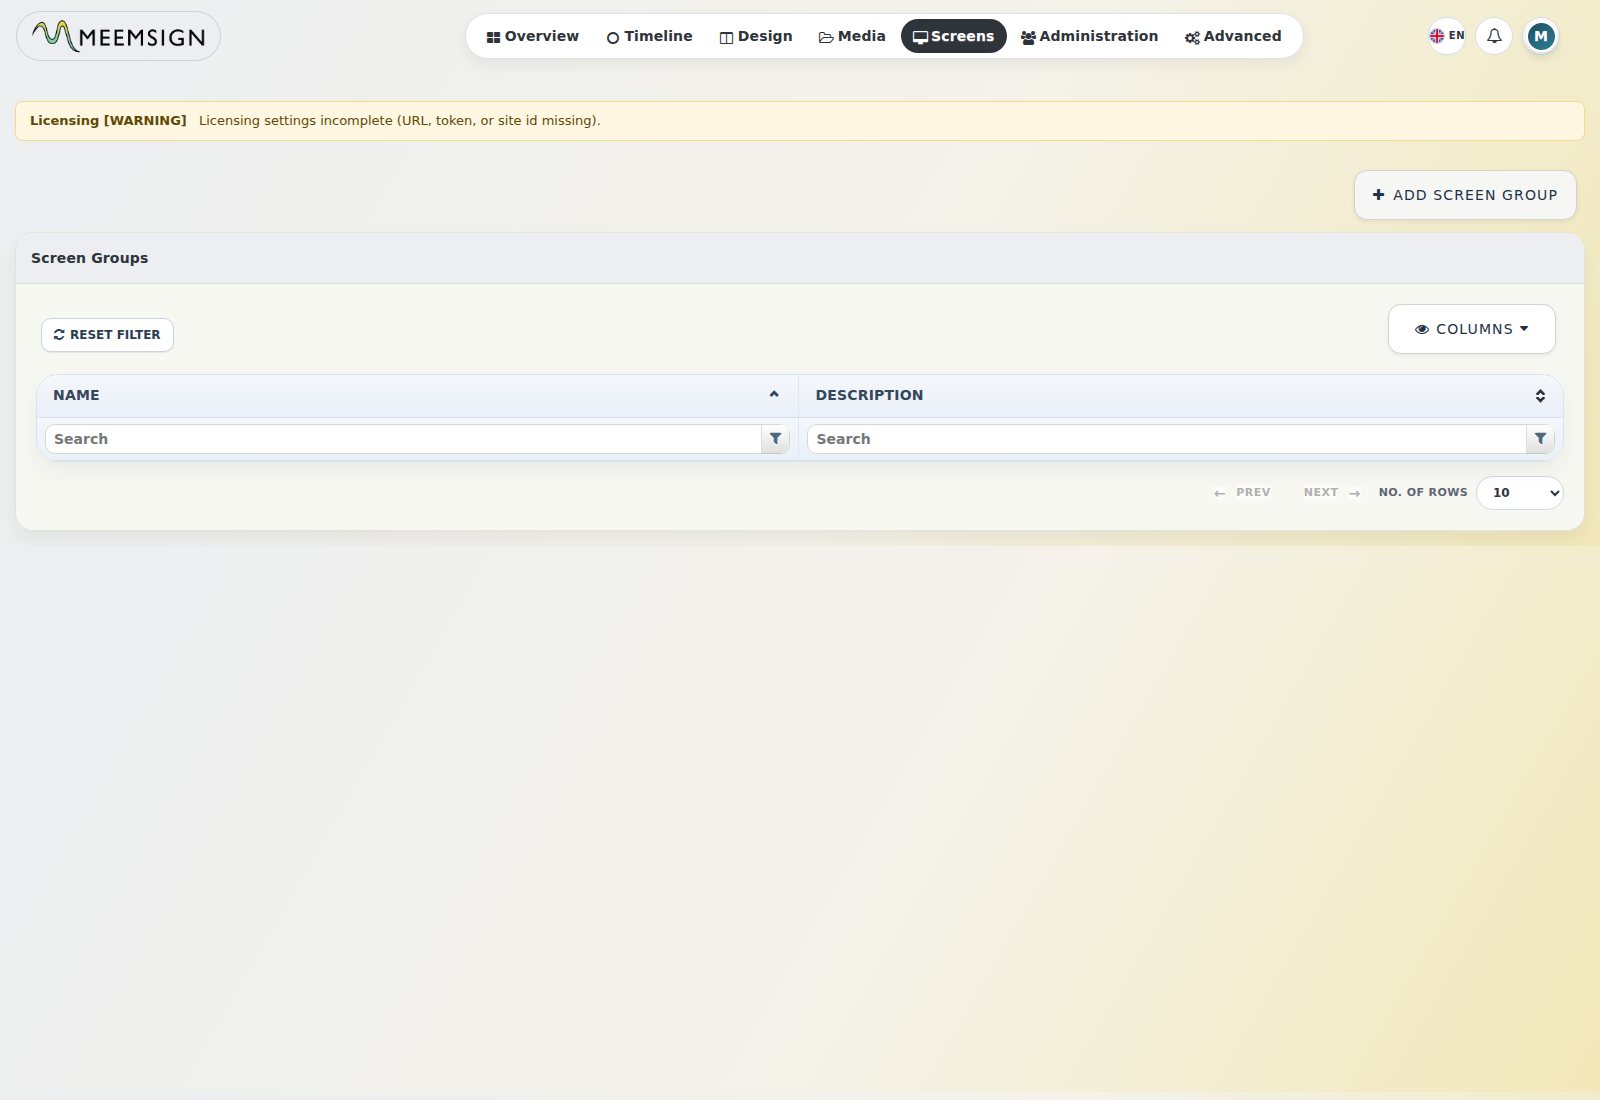Open notifications bell

[x=1494, y=36]
